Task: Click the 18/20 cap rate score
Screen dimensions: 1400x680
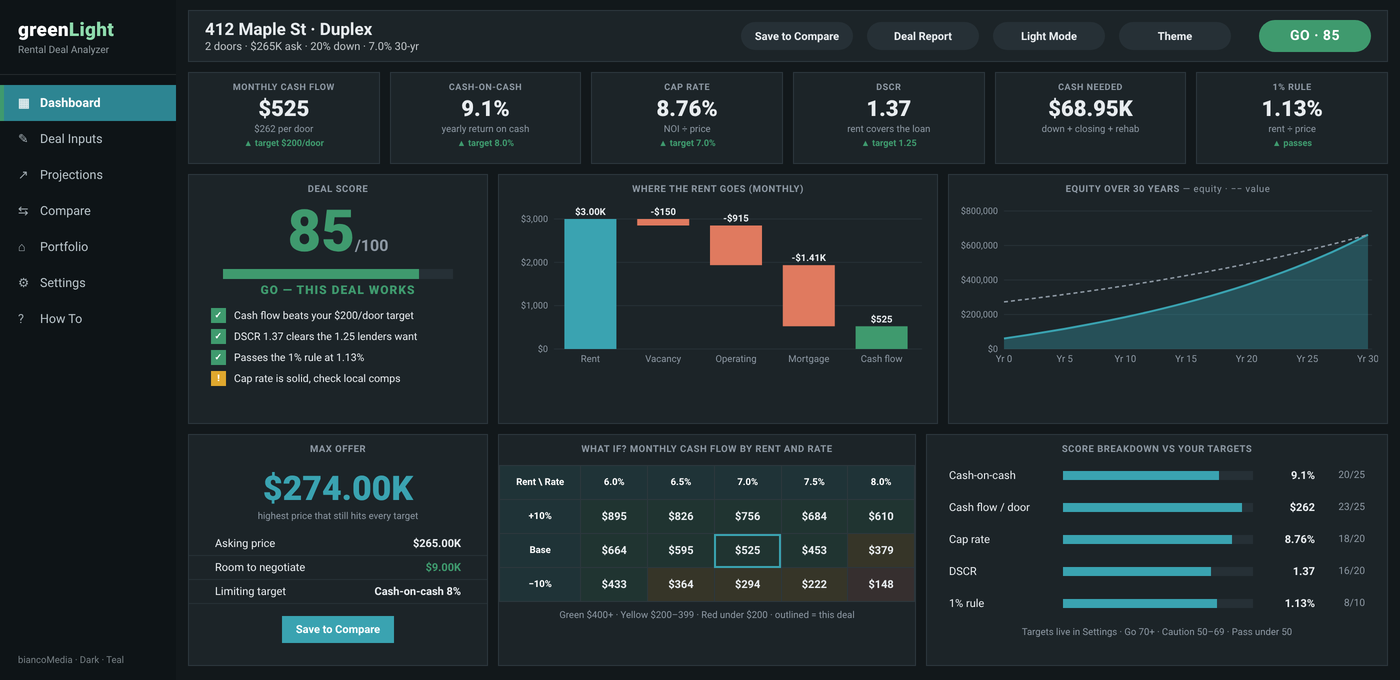Action: point(1351,539)
